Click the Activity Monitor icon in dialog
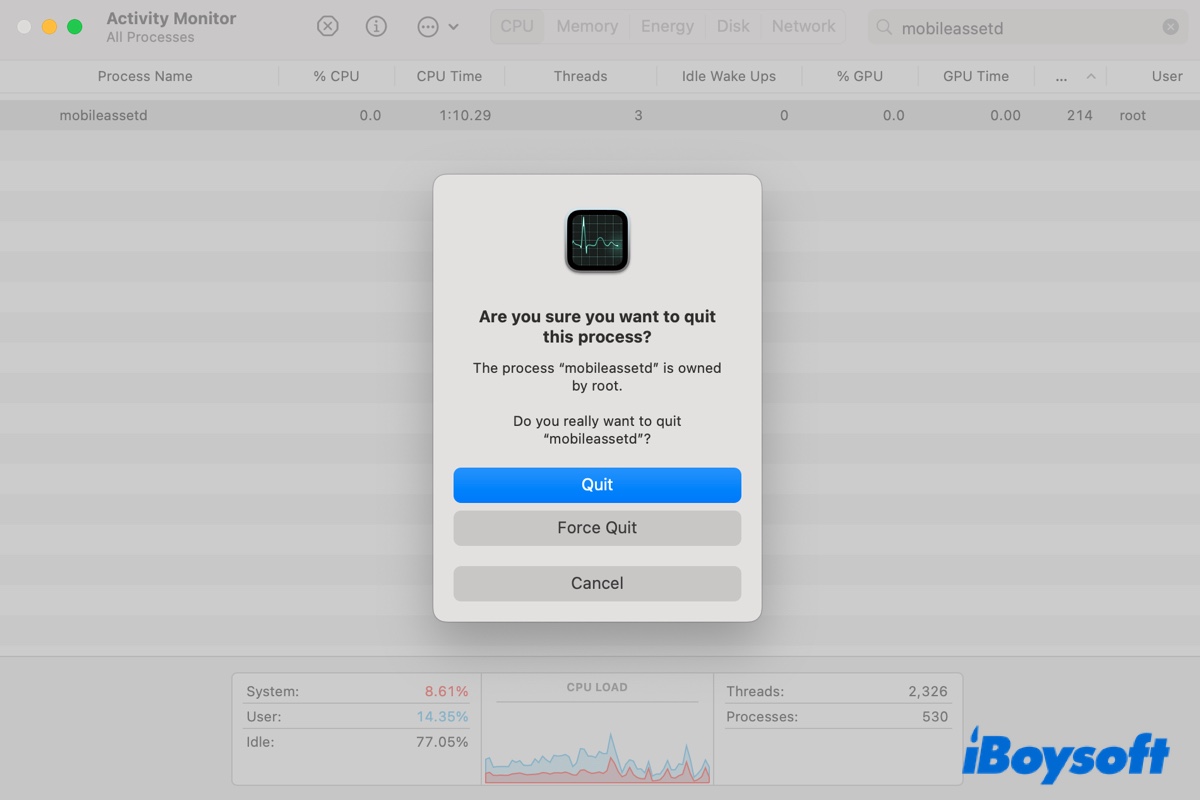This screenshot has height=800, width=1200. coord(597,240)
